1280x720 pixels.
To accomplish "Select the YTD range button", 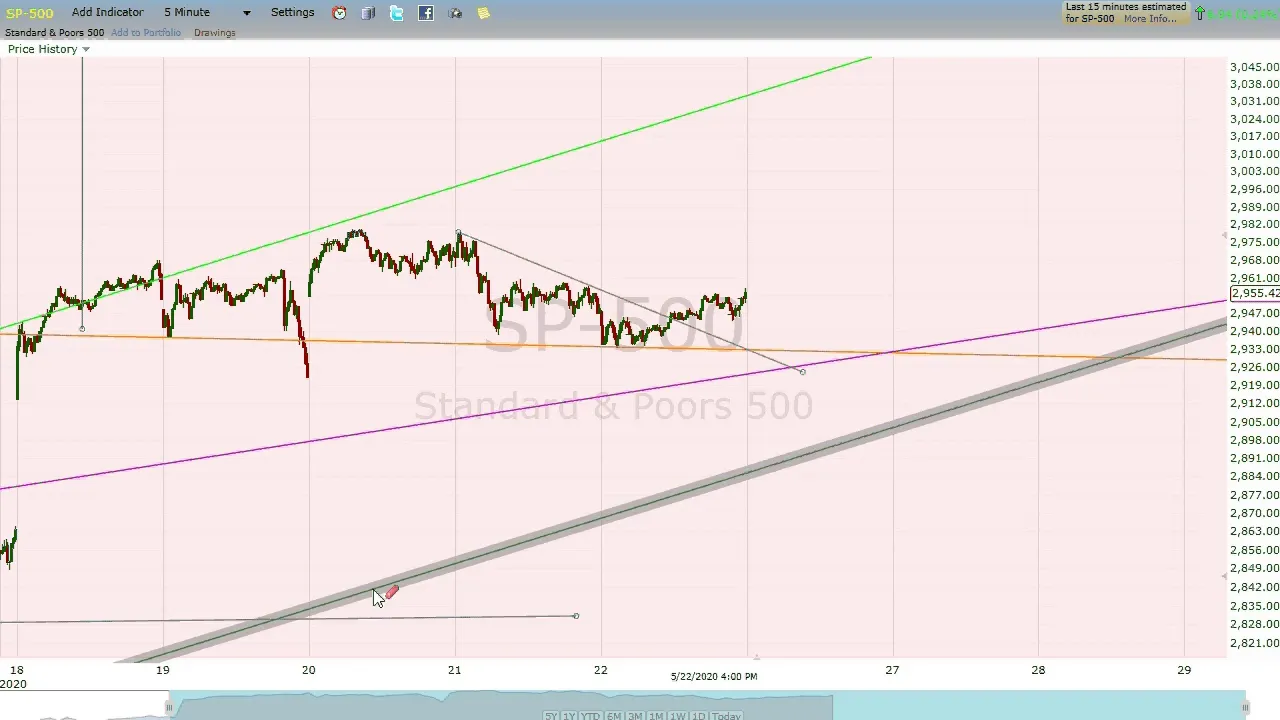I will [590, 716].
